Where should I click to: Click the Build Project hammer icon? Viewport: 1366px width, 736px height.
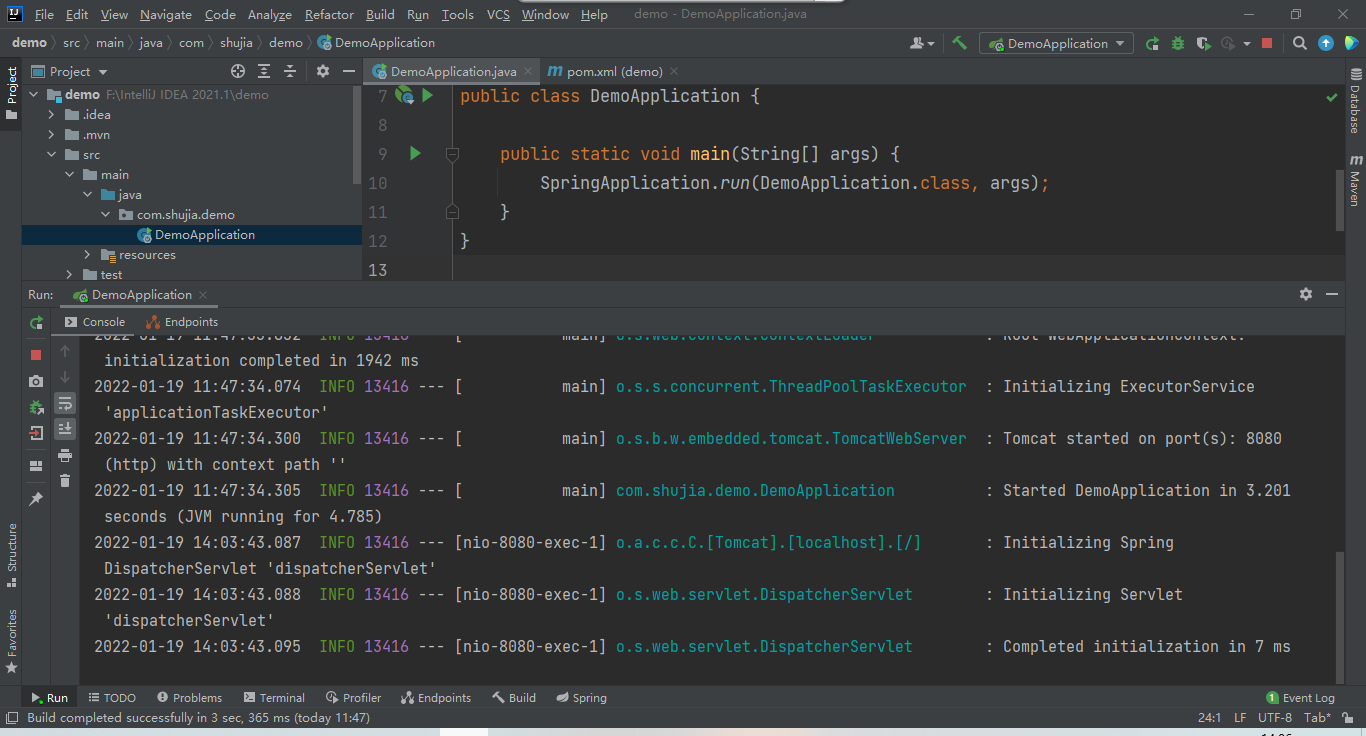click(x=960, y=43)
